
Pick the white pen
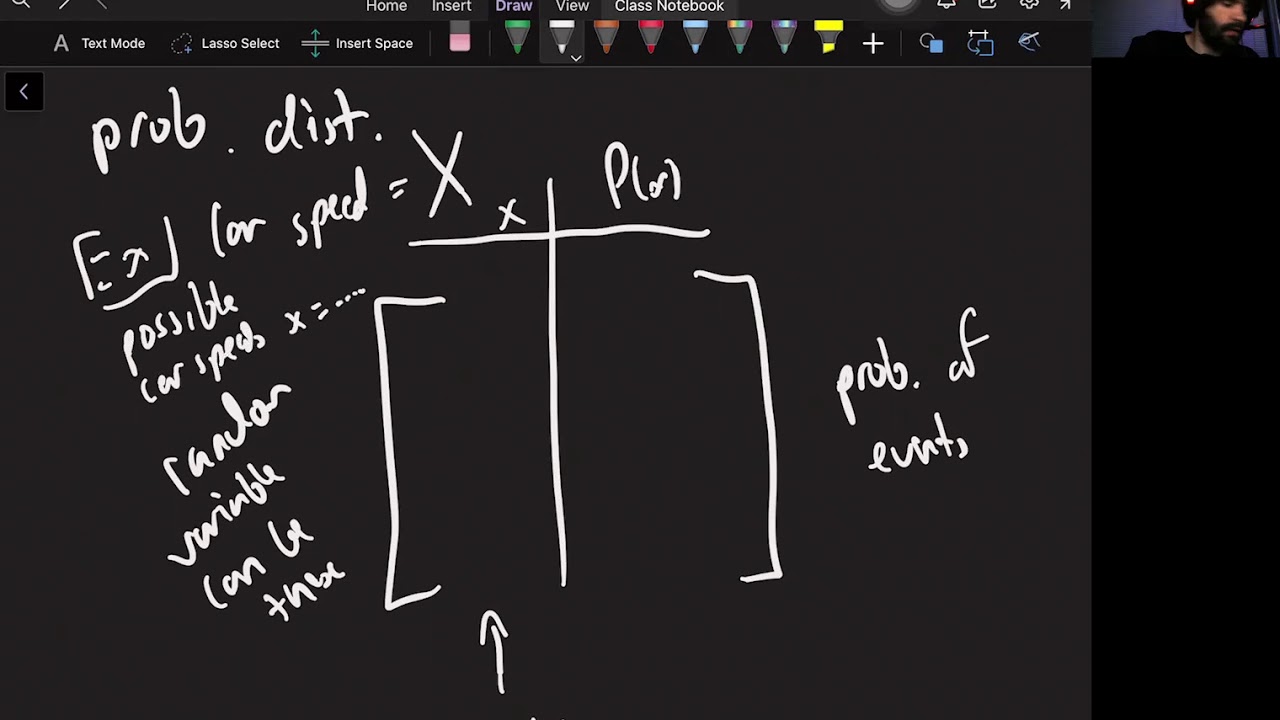561,38
